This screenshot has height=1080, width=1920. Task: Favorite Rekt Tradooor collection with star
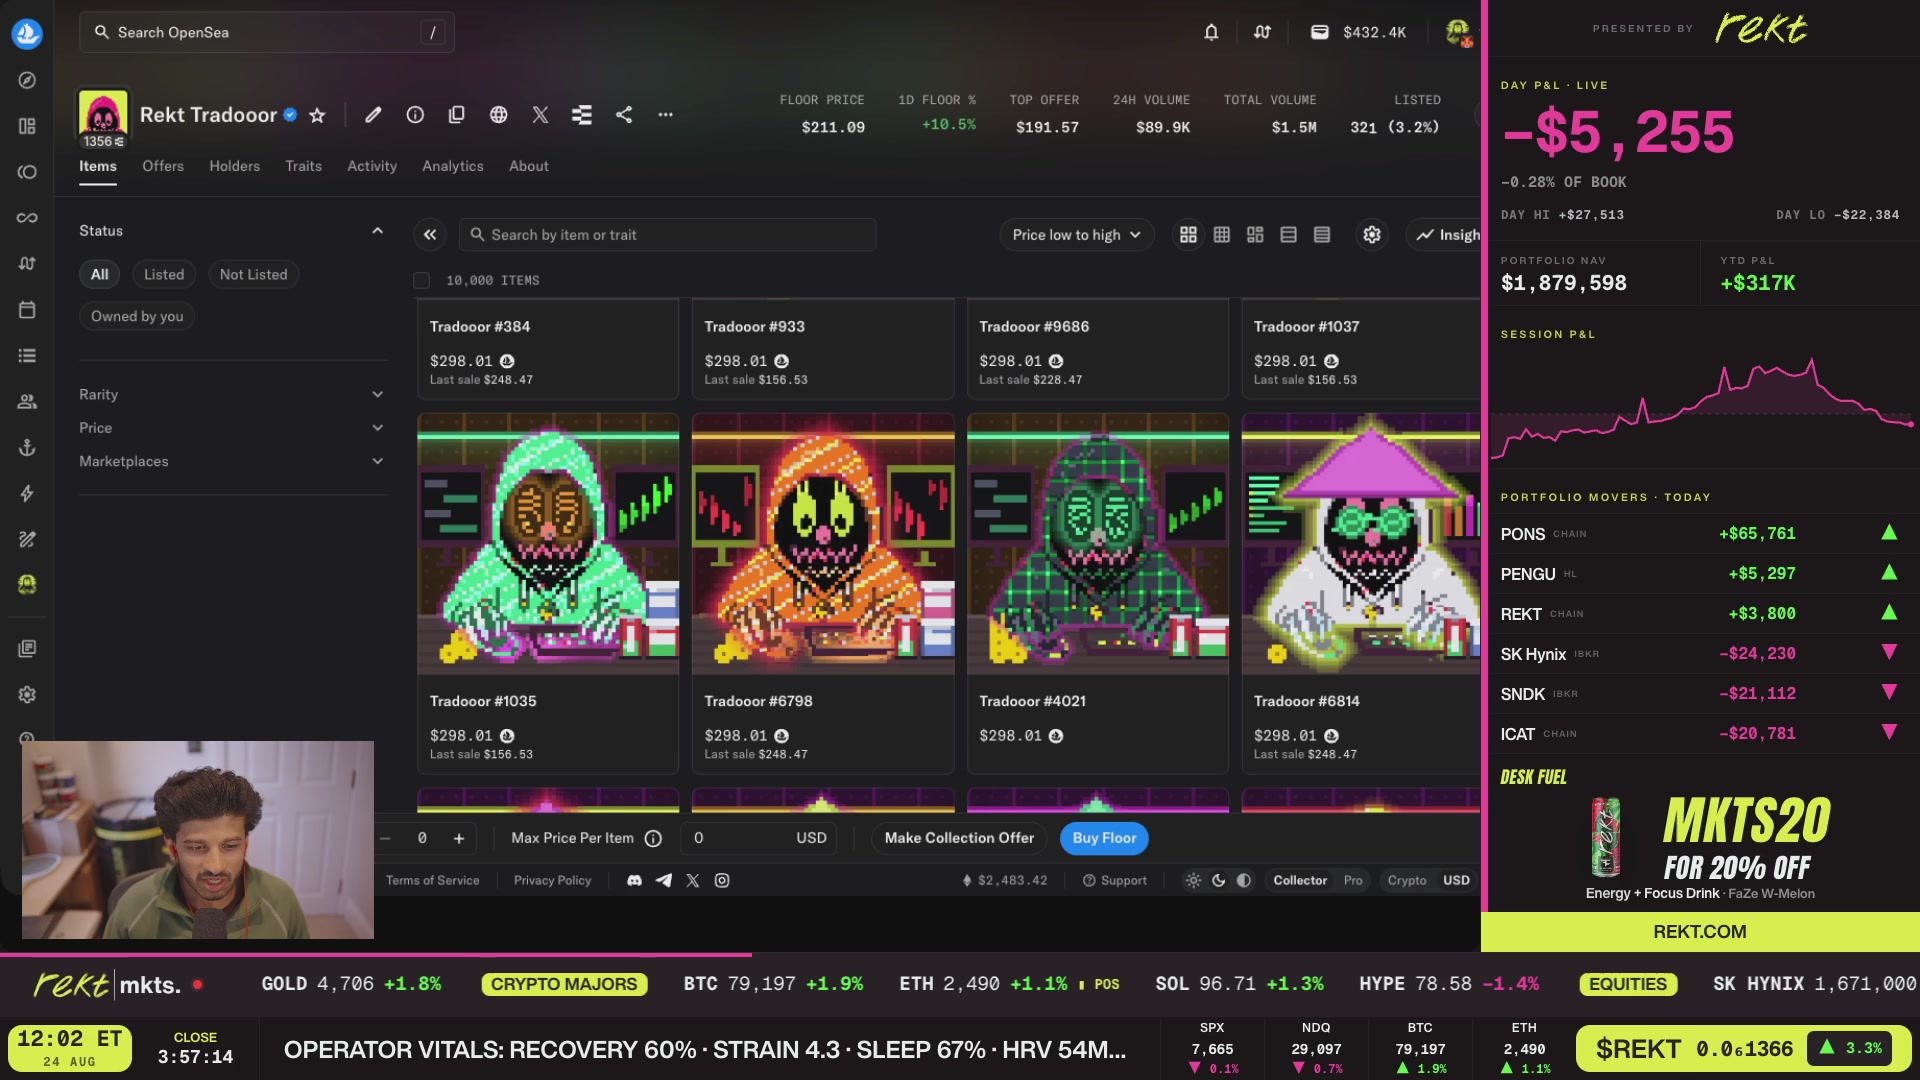317,115
